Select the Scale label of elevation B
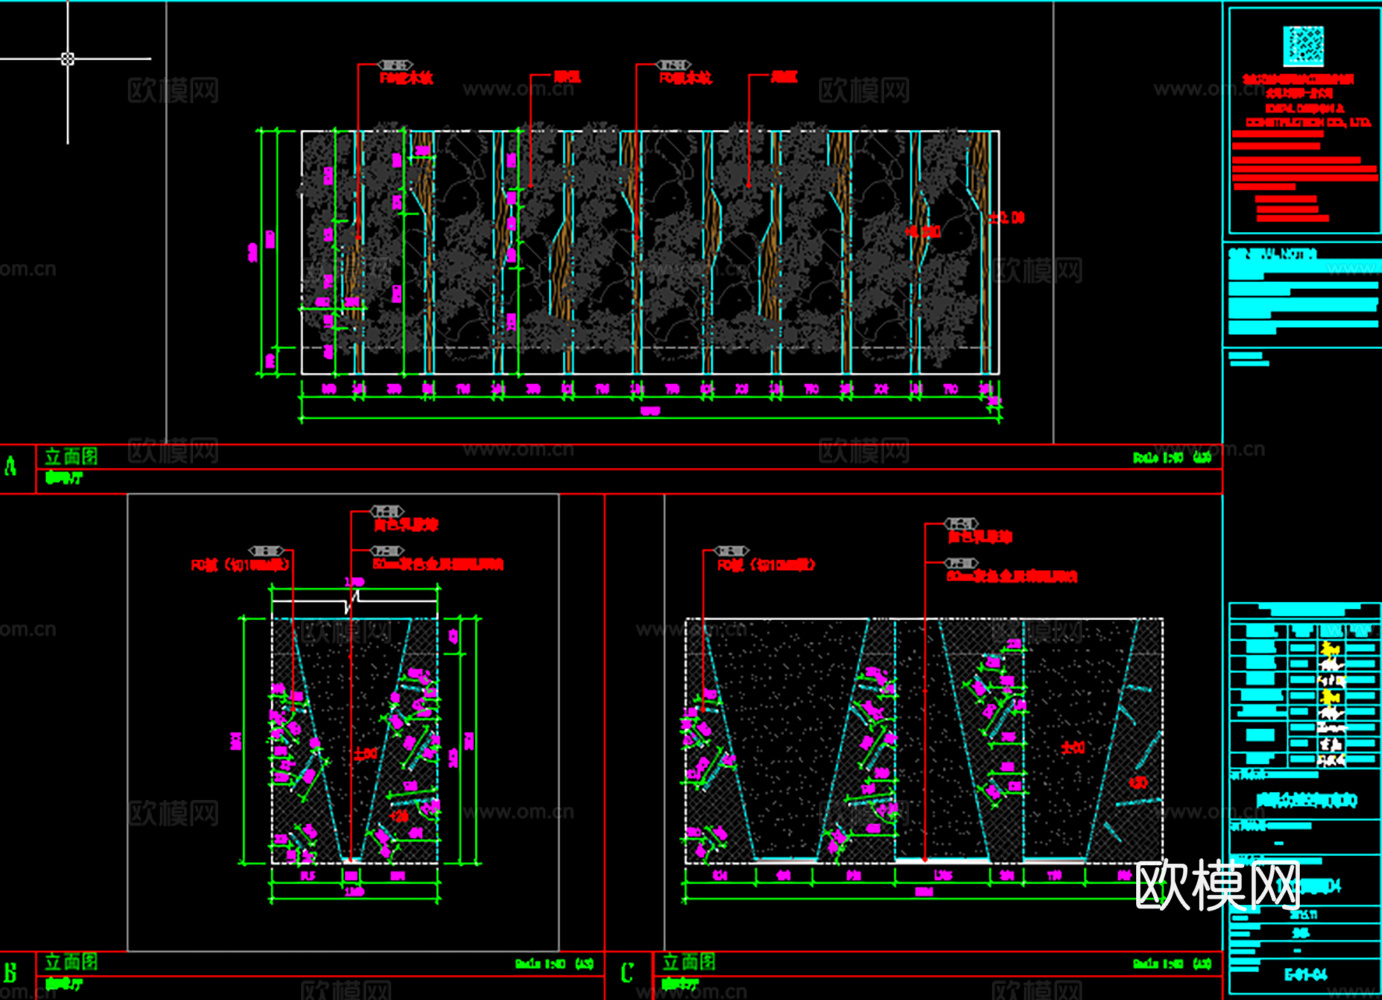Viewport: 1382px width, 1000px height. [554, 964]
